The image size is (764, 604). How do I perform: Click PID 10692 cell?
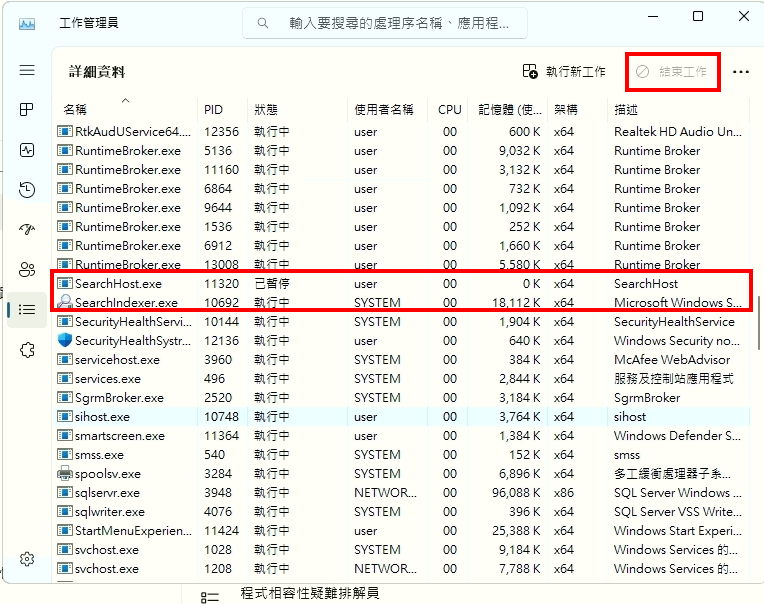tap(221, 302)
